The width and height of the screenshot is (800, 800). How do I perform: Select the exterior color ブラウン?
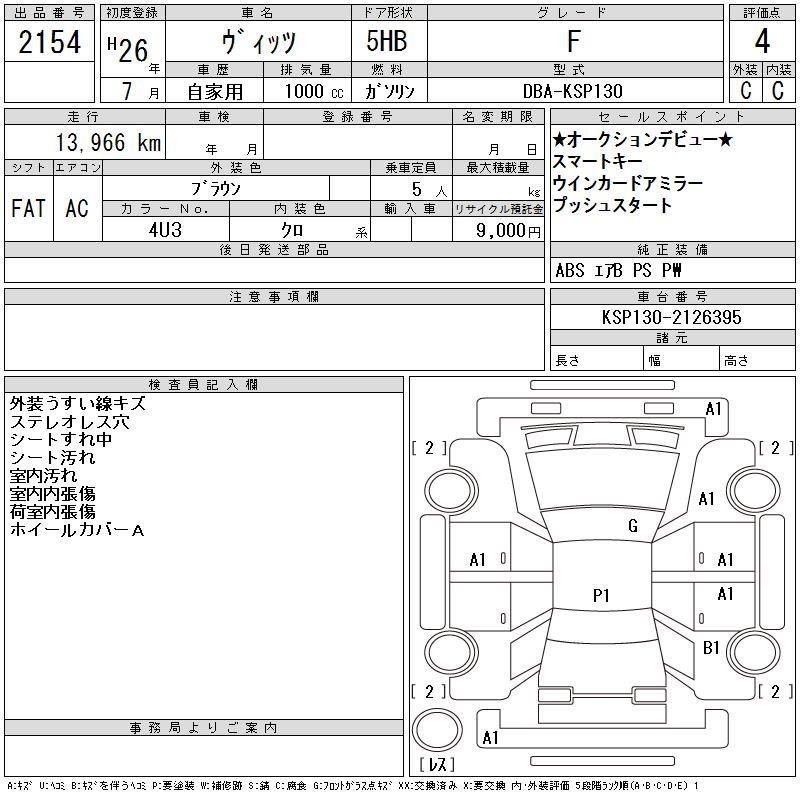(216, 189)
